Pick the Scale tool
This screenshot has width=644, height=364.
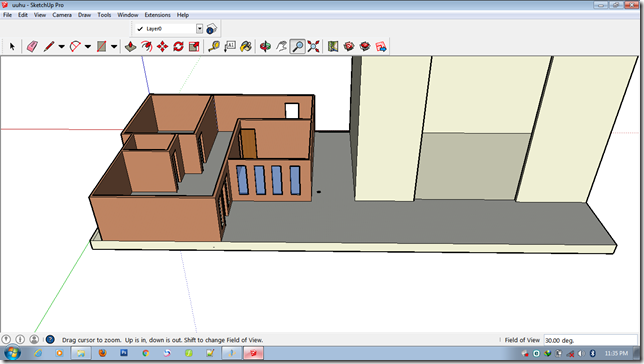click(x=194, y=46)
